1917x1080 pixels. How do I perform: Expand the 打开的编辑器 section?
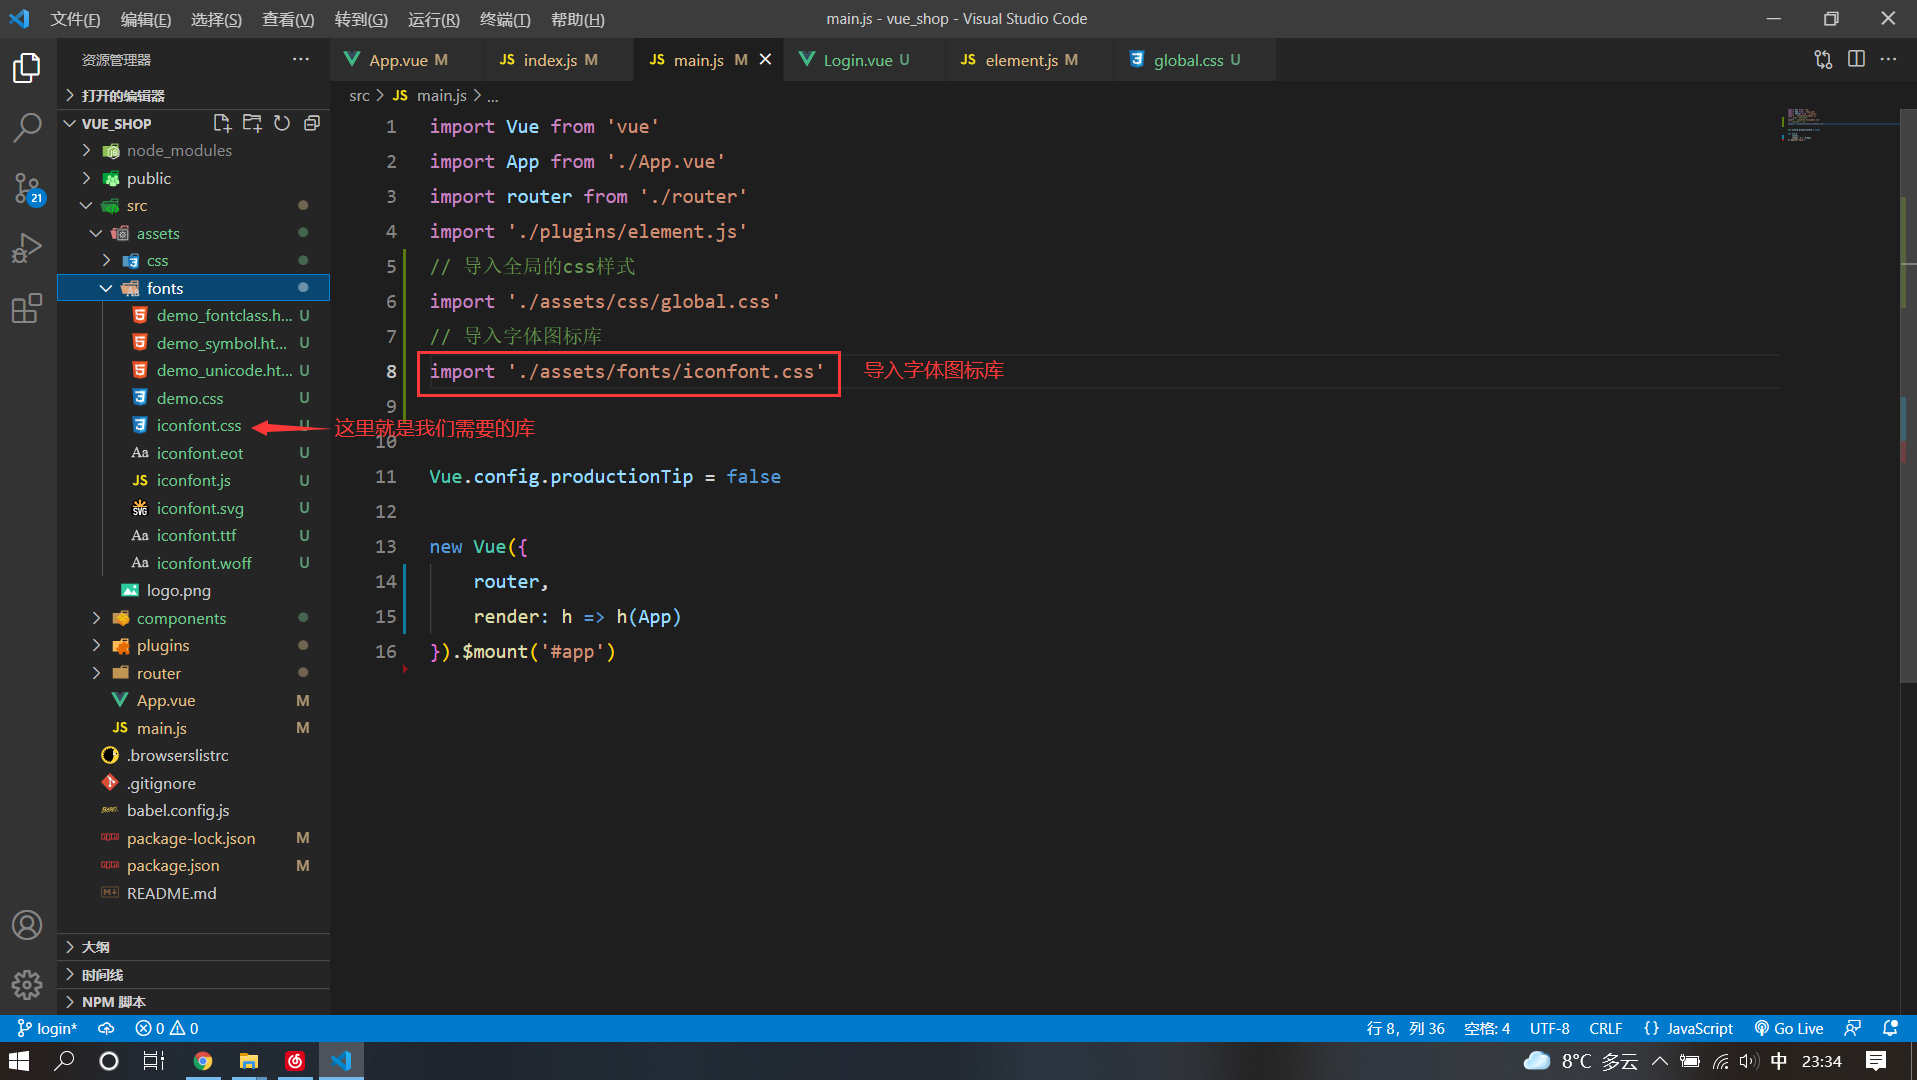click(x=193, y=95)
